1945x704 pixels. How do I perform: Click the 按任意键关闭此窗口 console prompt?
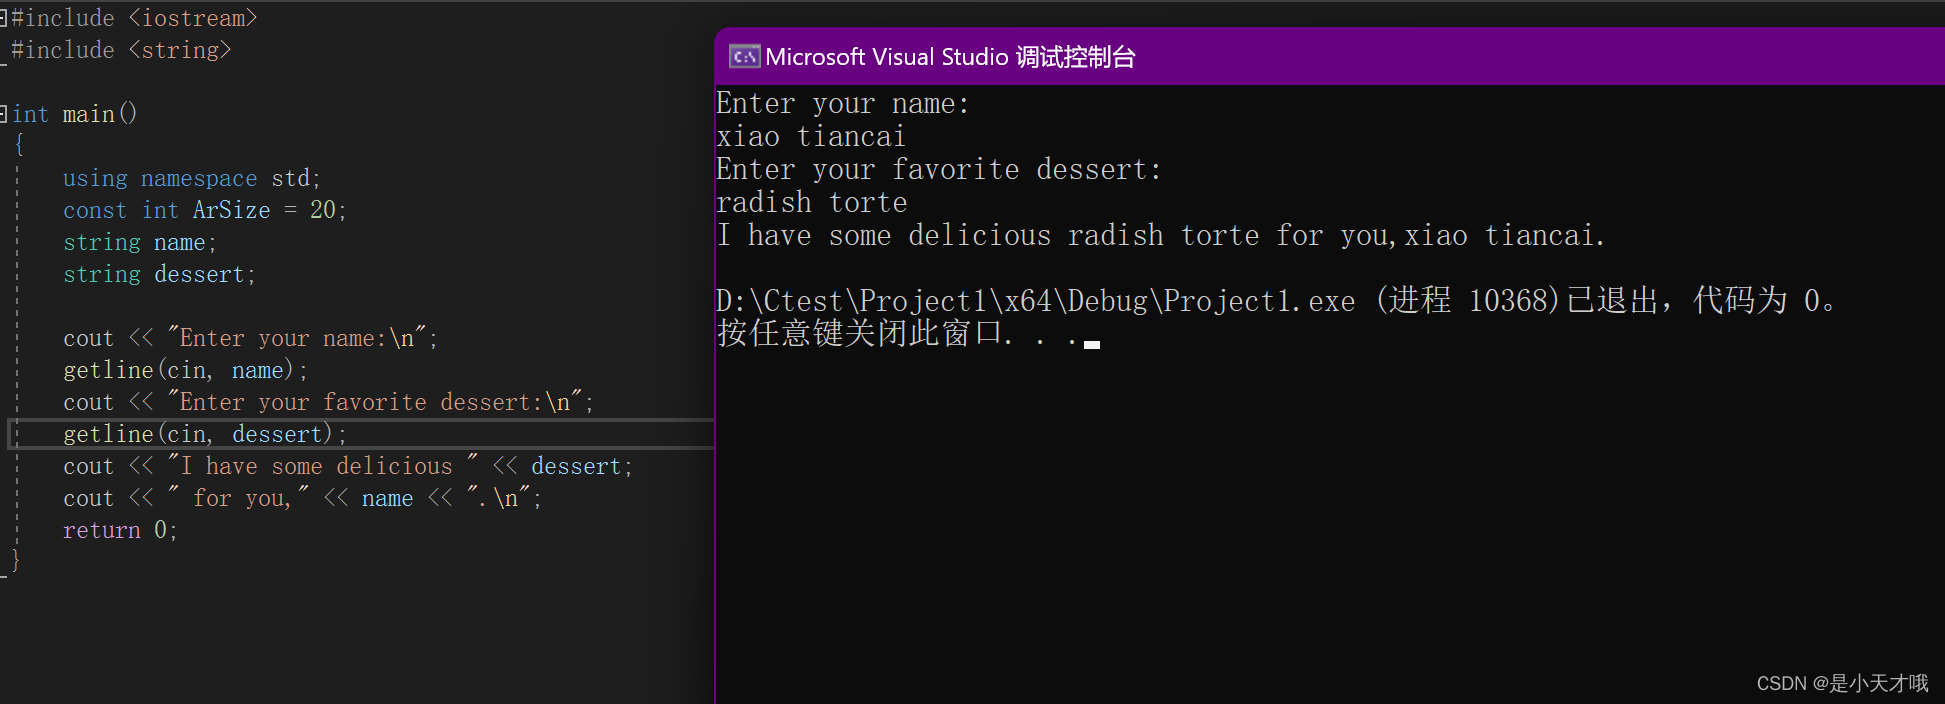860,333
